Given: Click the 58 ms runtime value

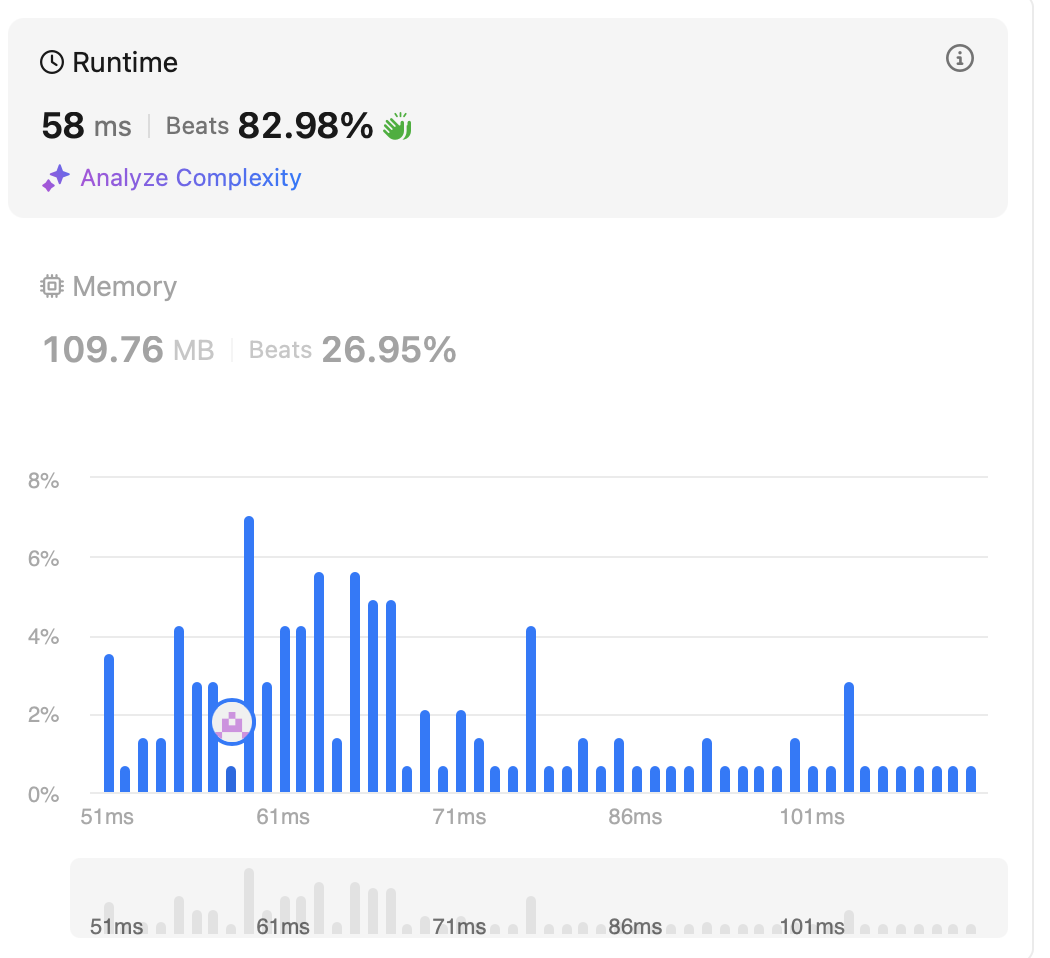Looking at the screenshot, I should 87,127.
